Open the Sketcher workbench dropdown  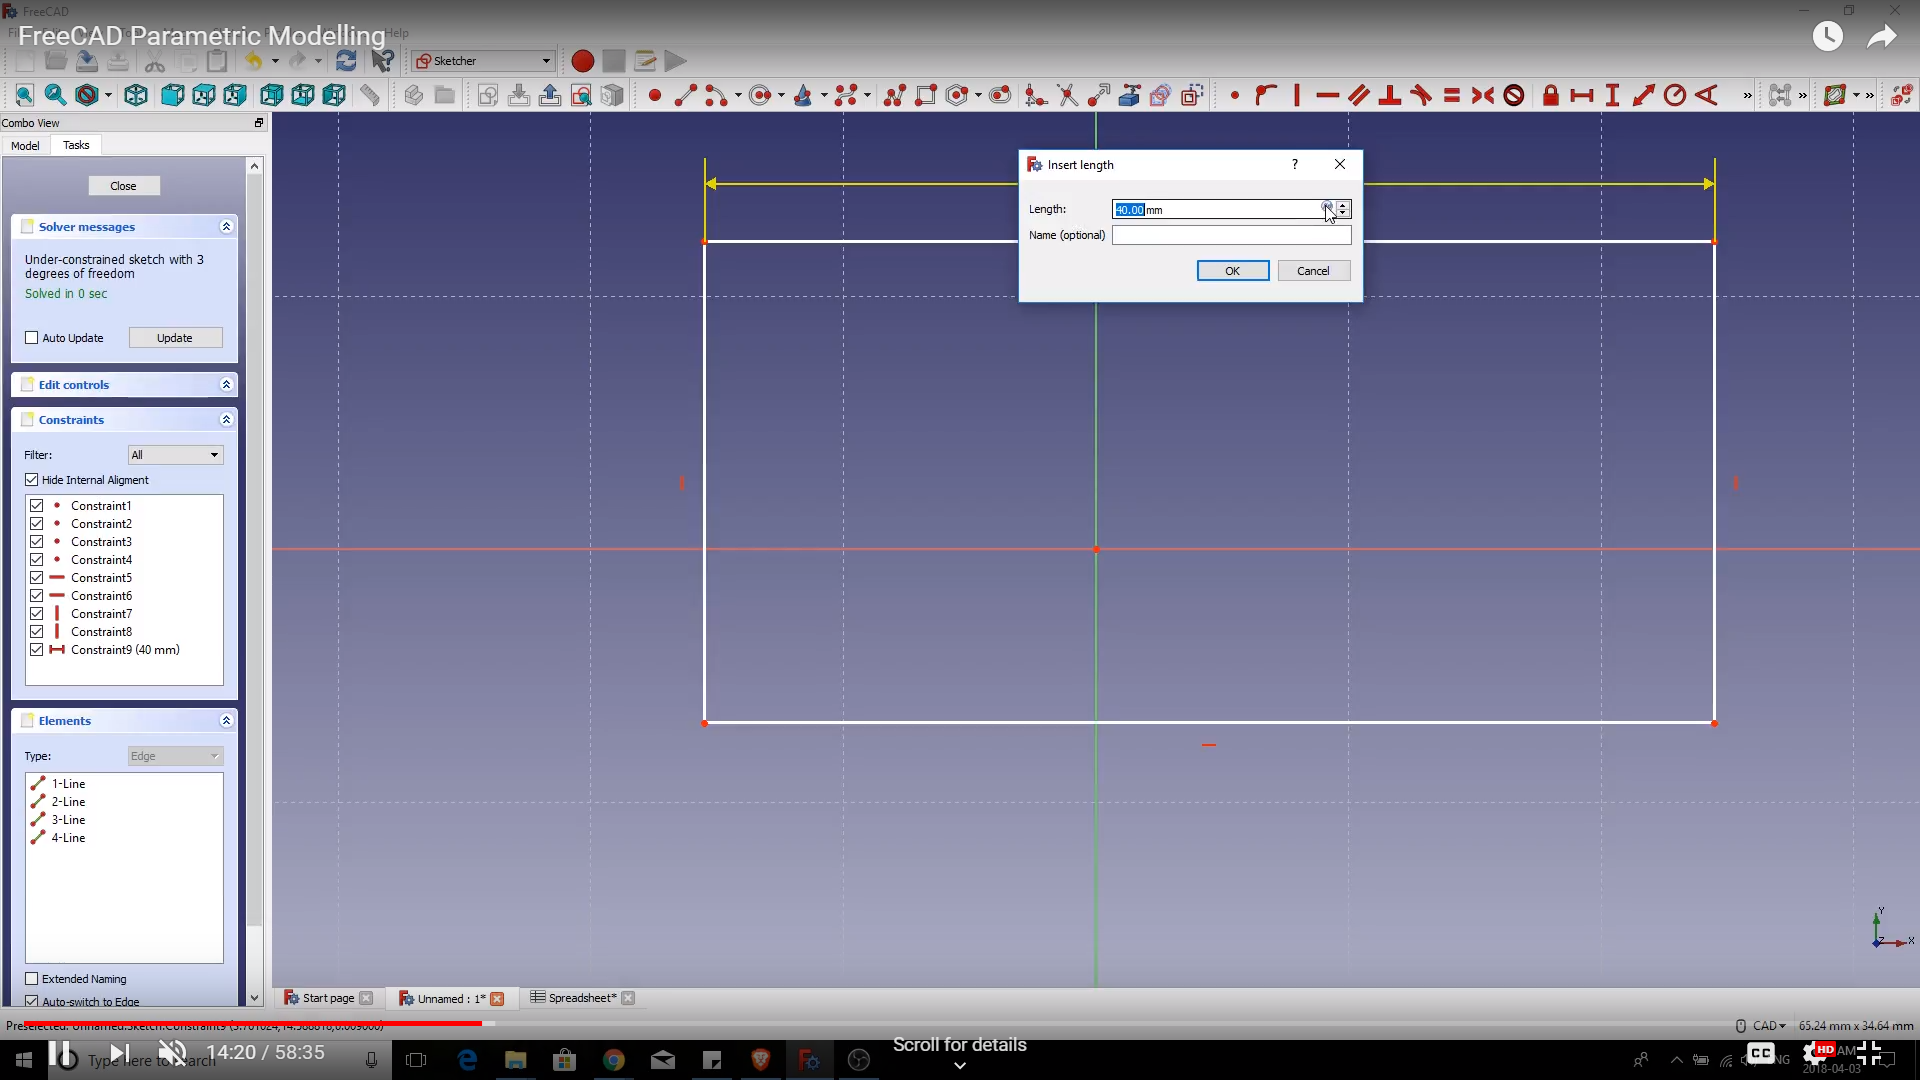coord(484,61)
